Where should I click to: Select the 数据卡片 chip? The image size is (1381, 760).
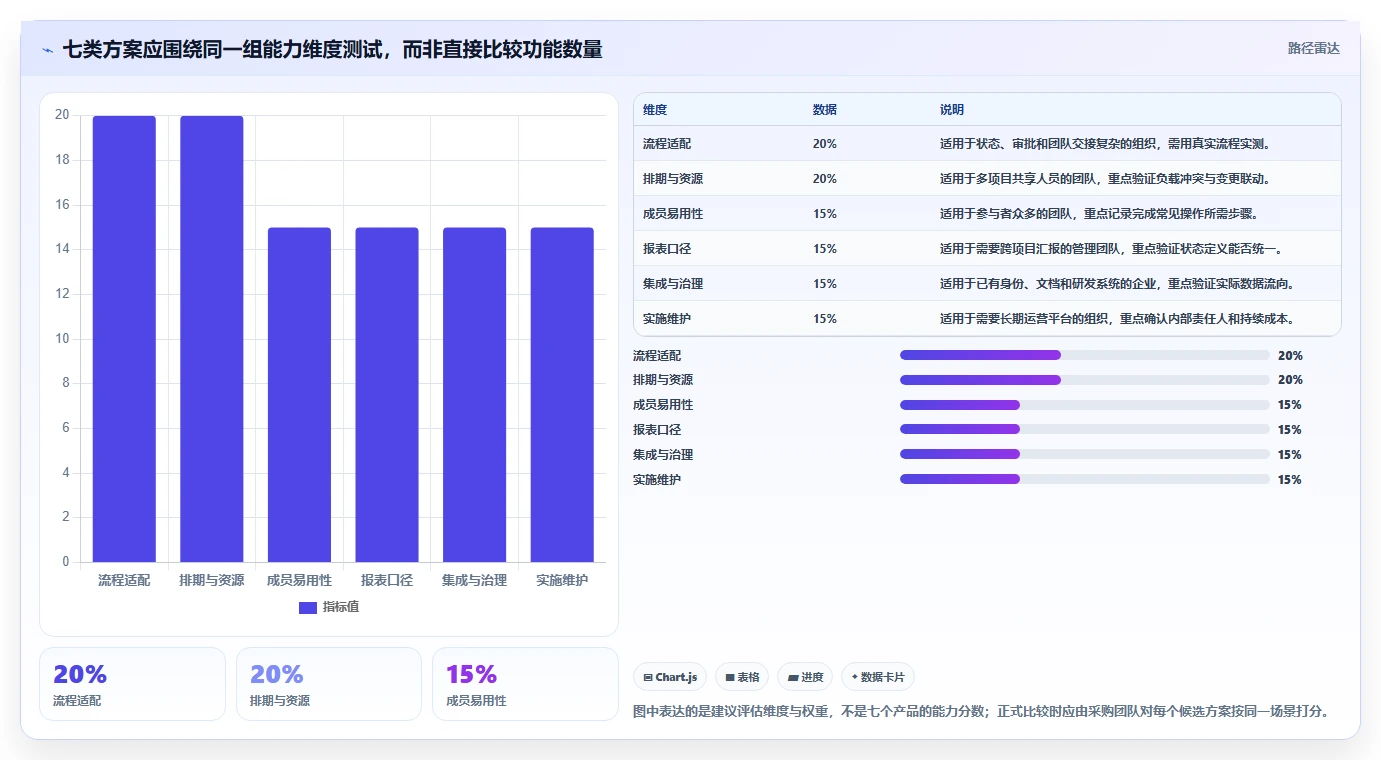click(878, 677)
